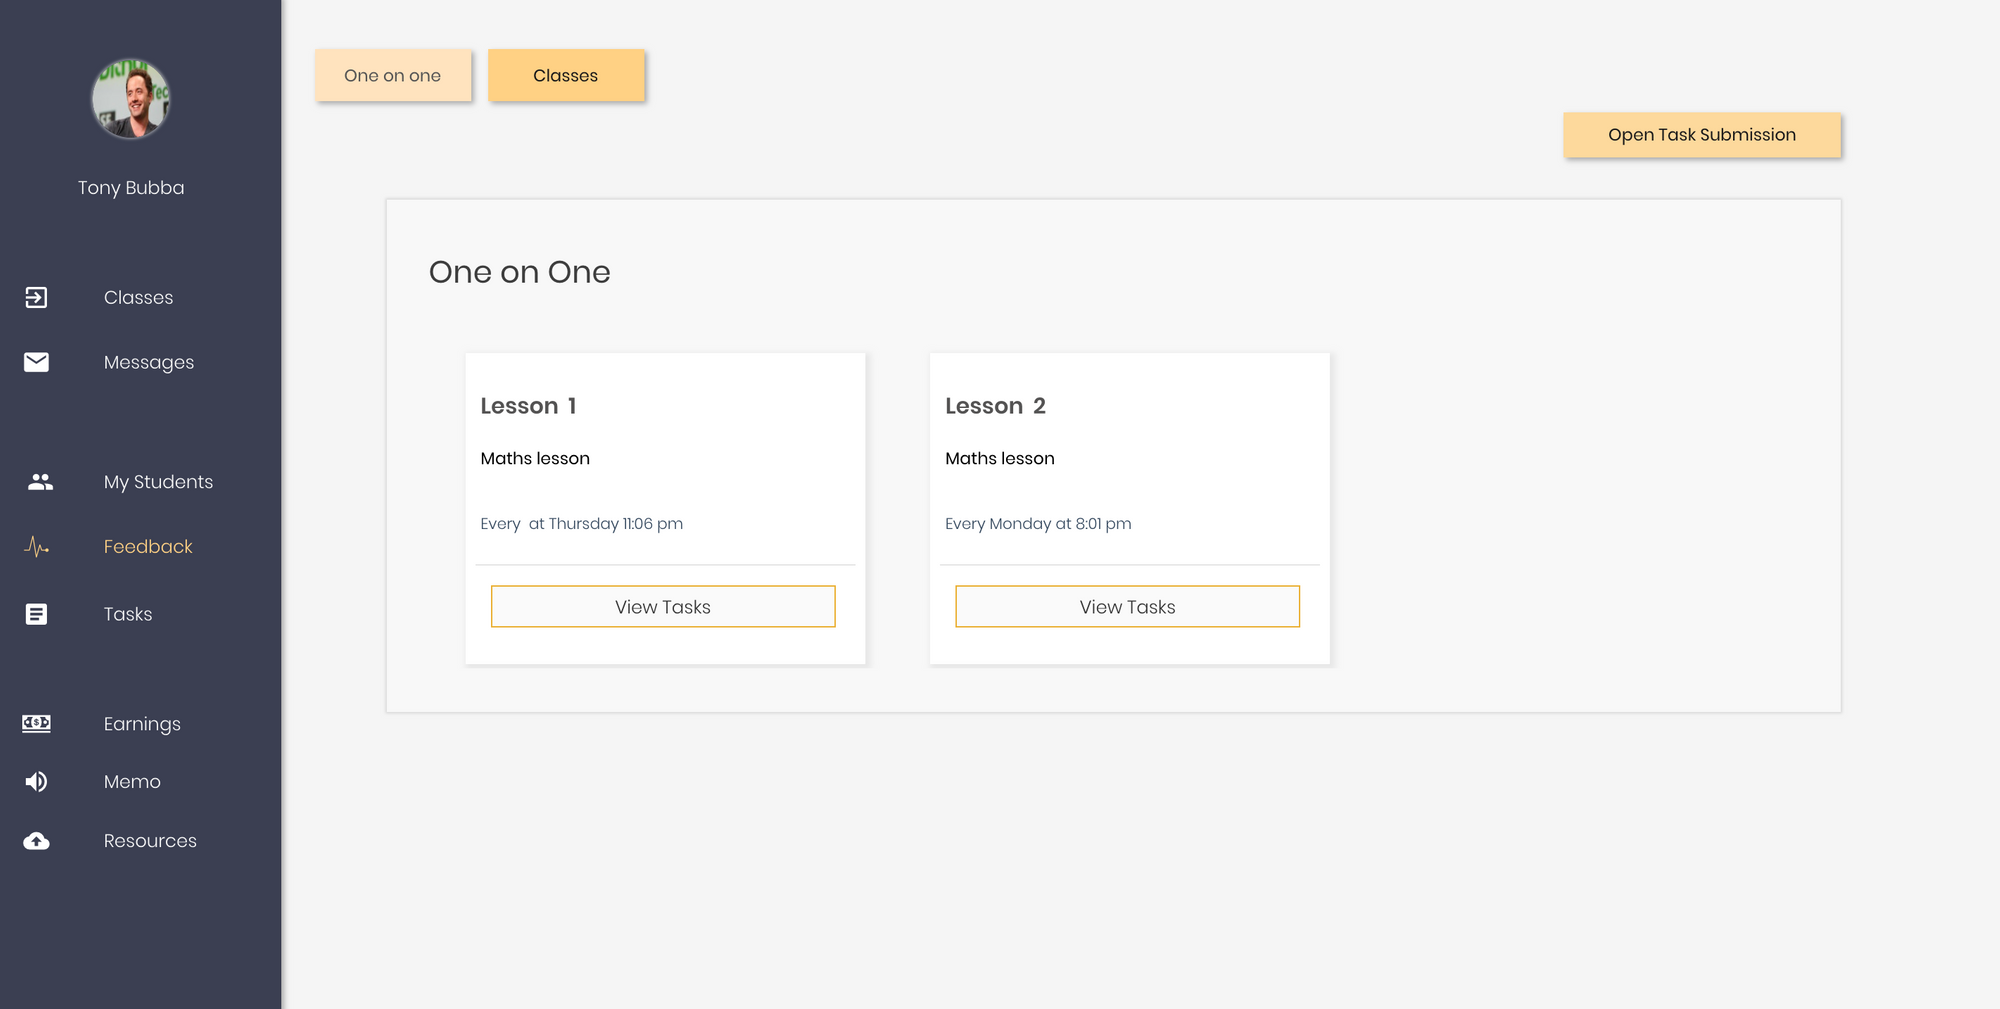This screenshot has height=1009, width=2000.
Task: Open Tony Bubba's profile picture
Action: [131, 98]
